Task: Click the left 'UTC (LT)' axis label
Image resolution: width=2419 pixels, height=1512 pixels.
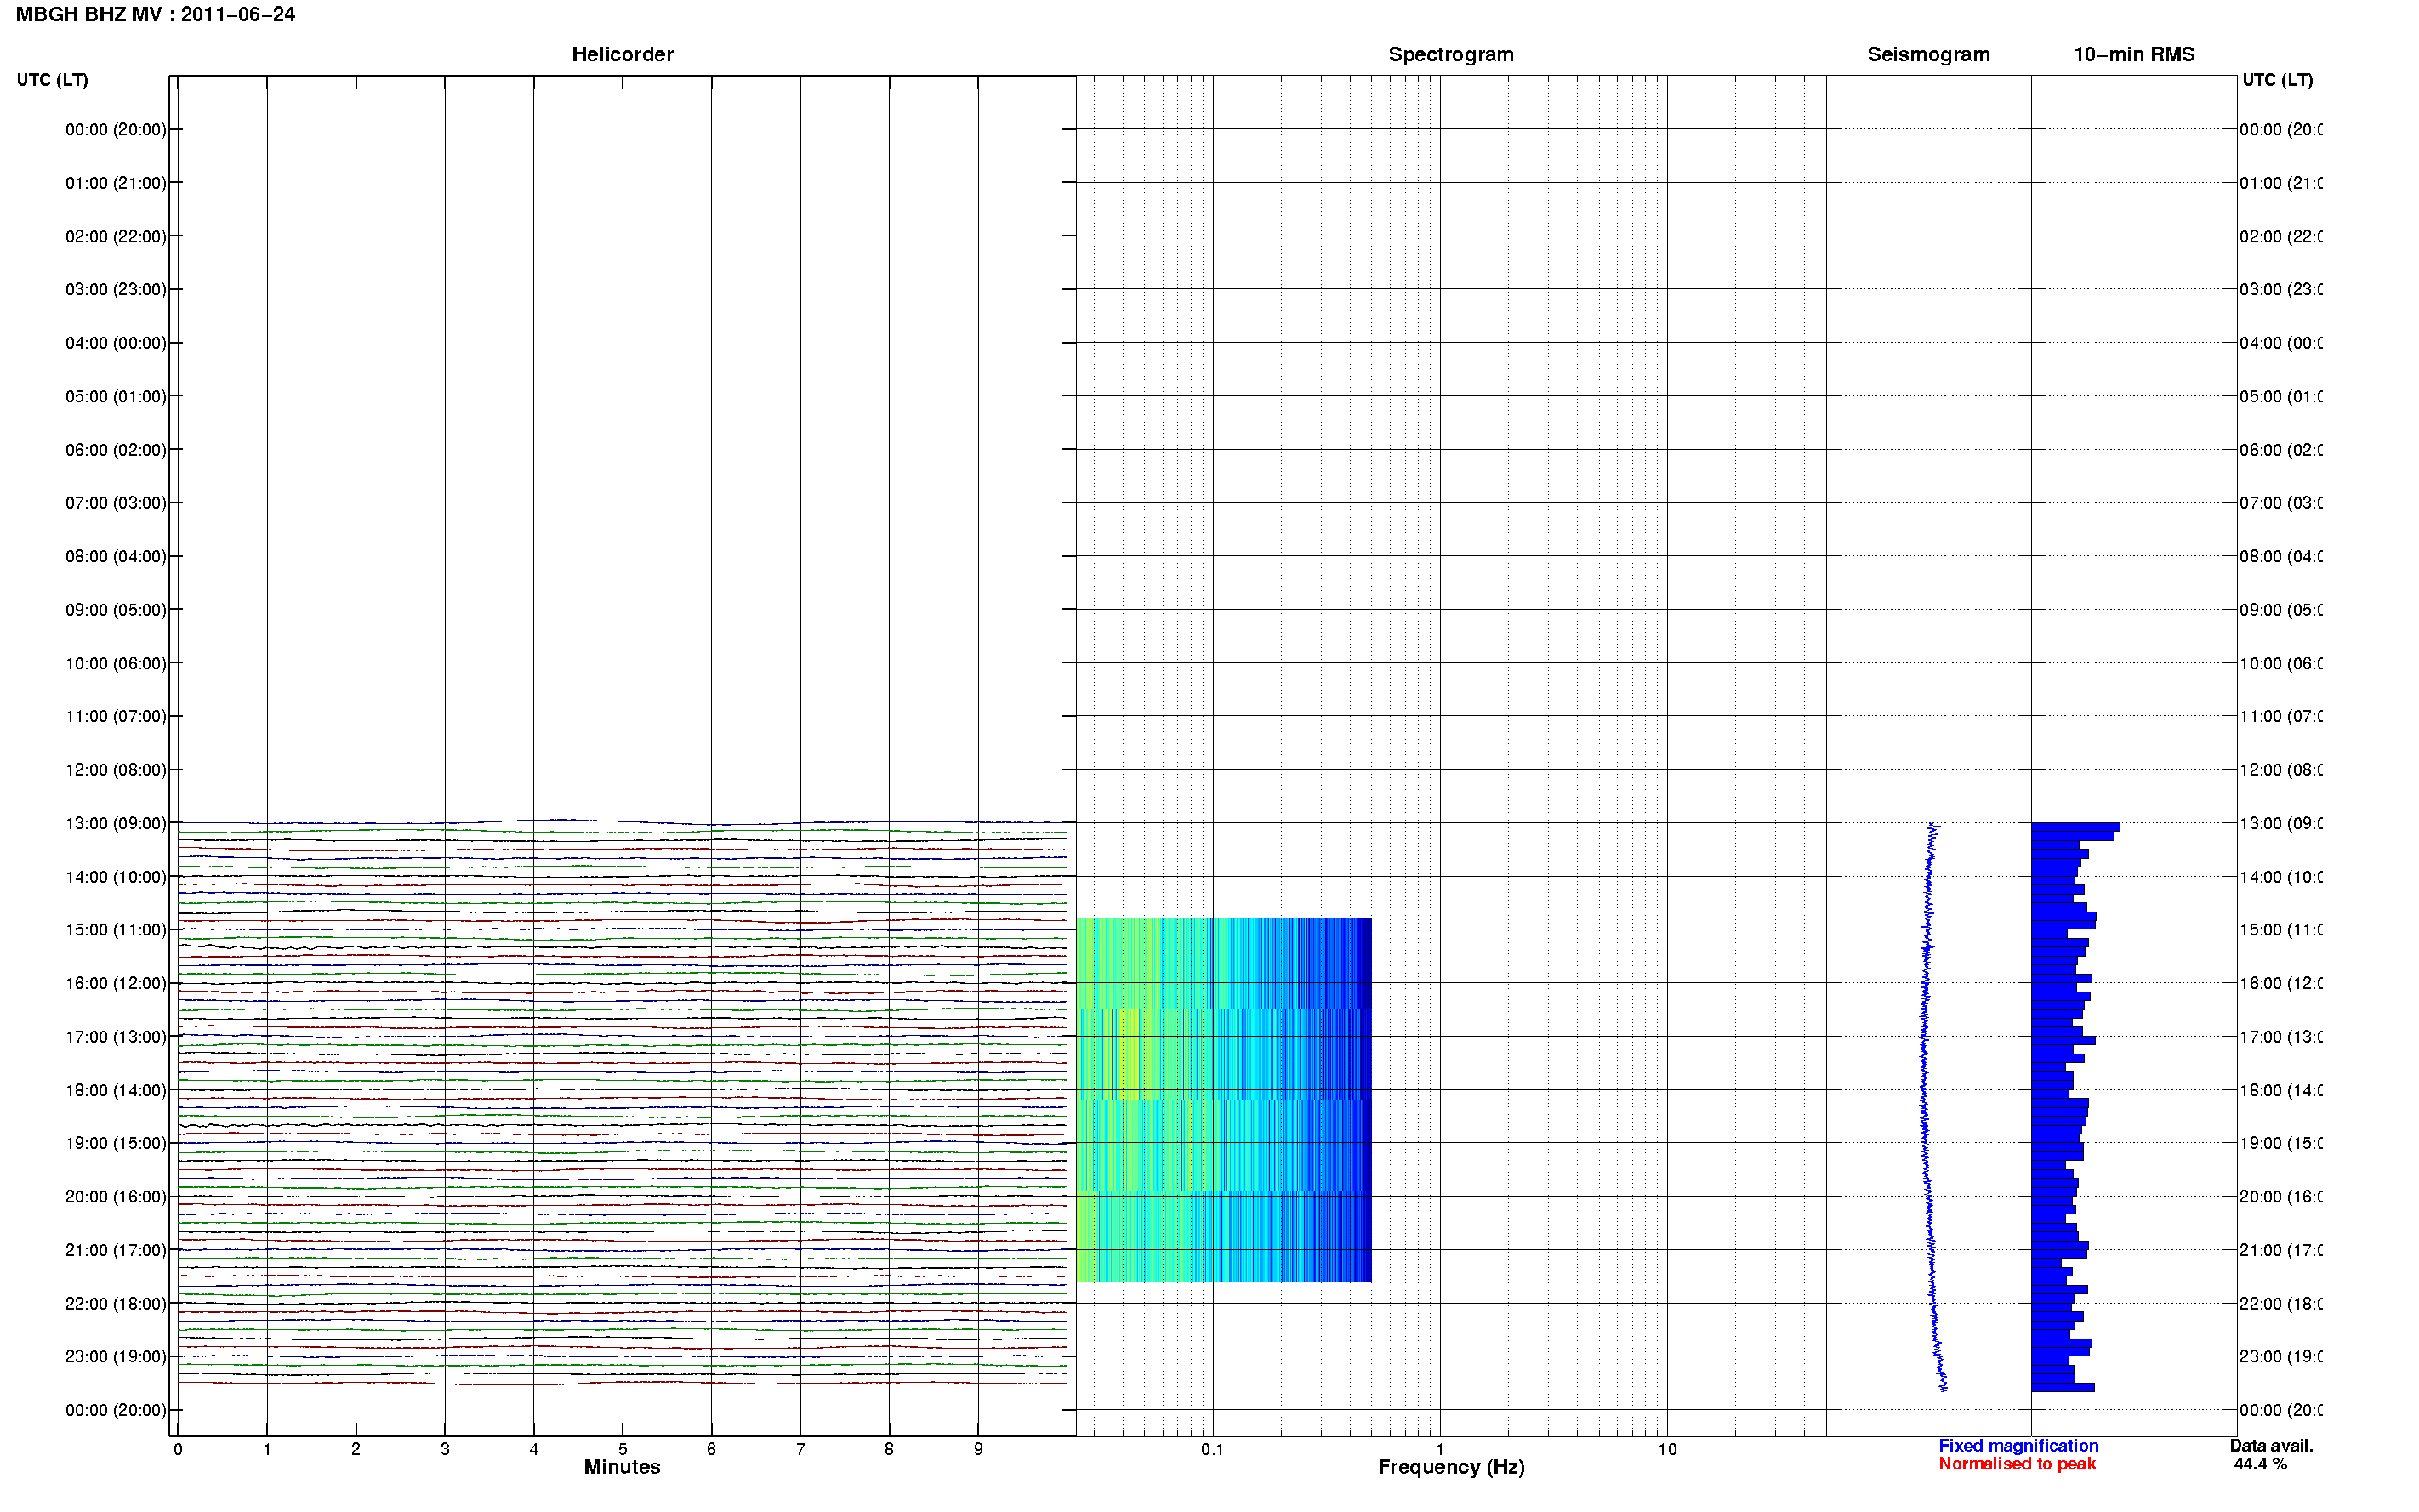Action: tap(52, 80)
